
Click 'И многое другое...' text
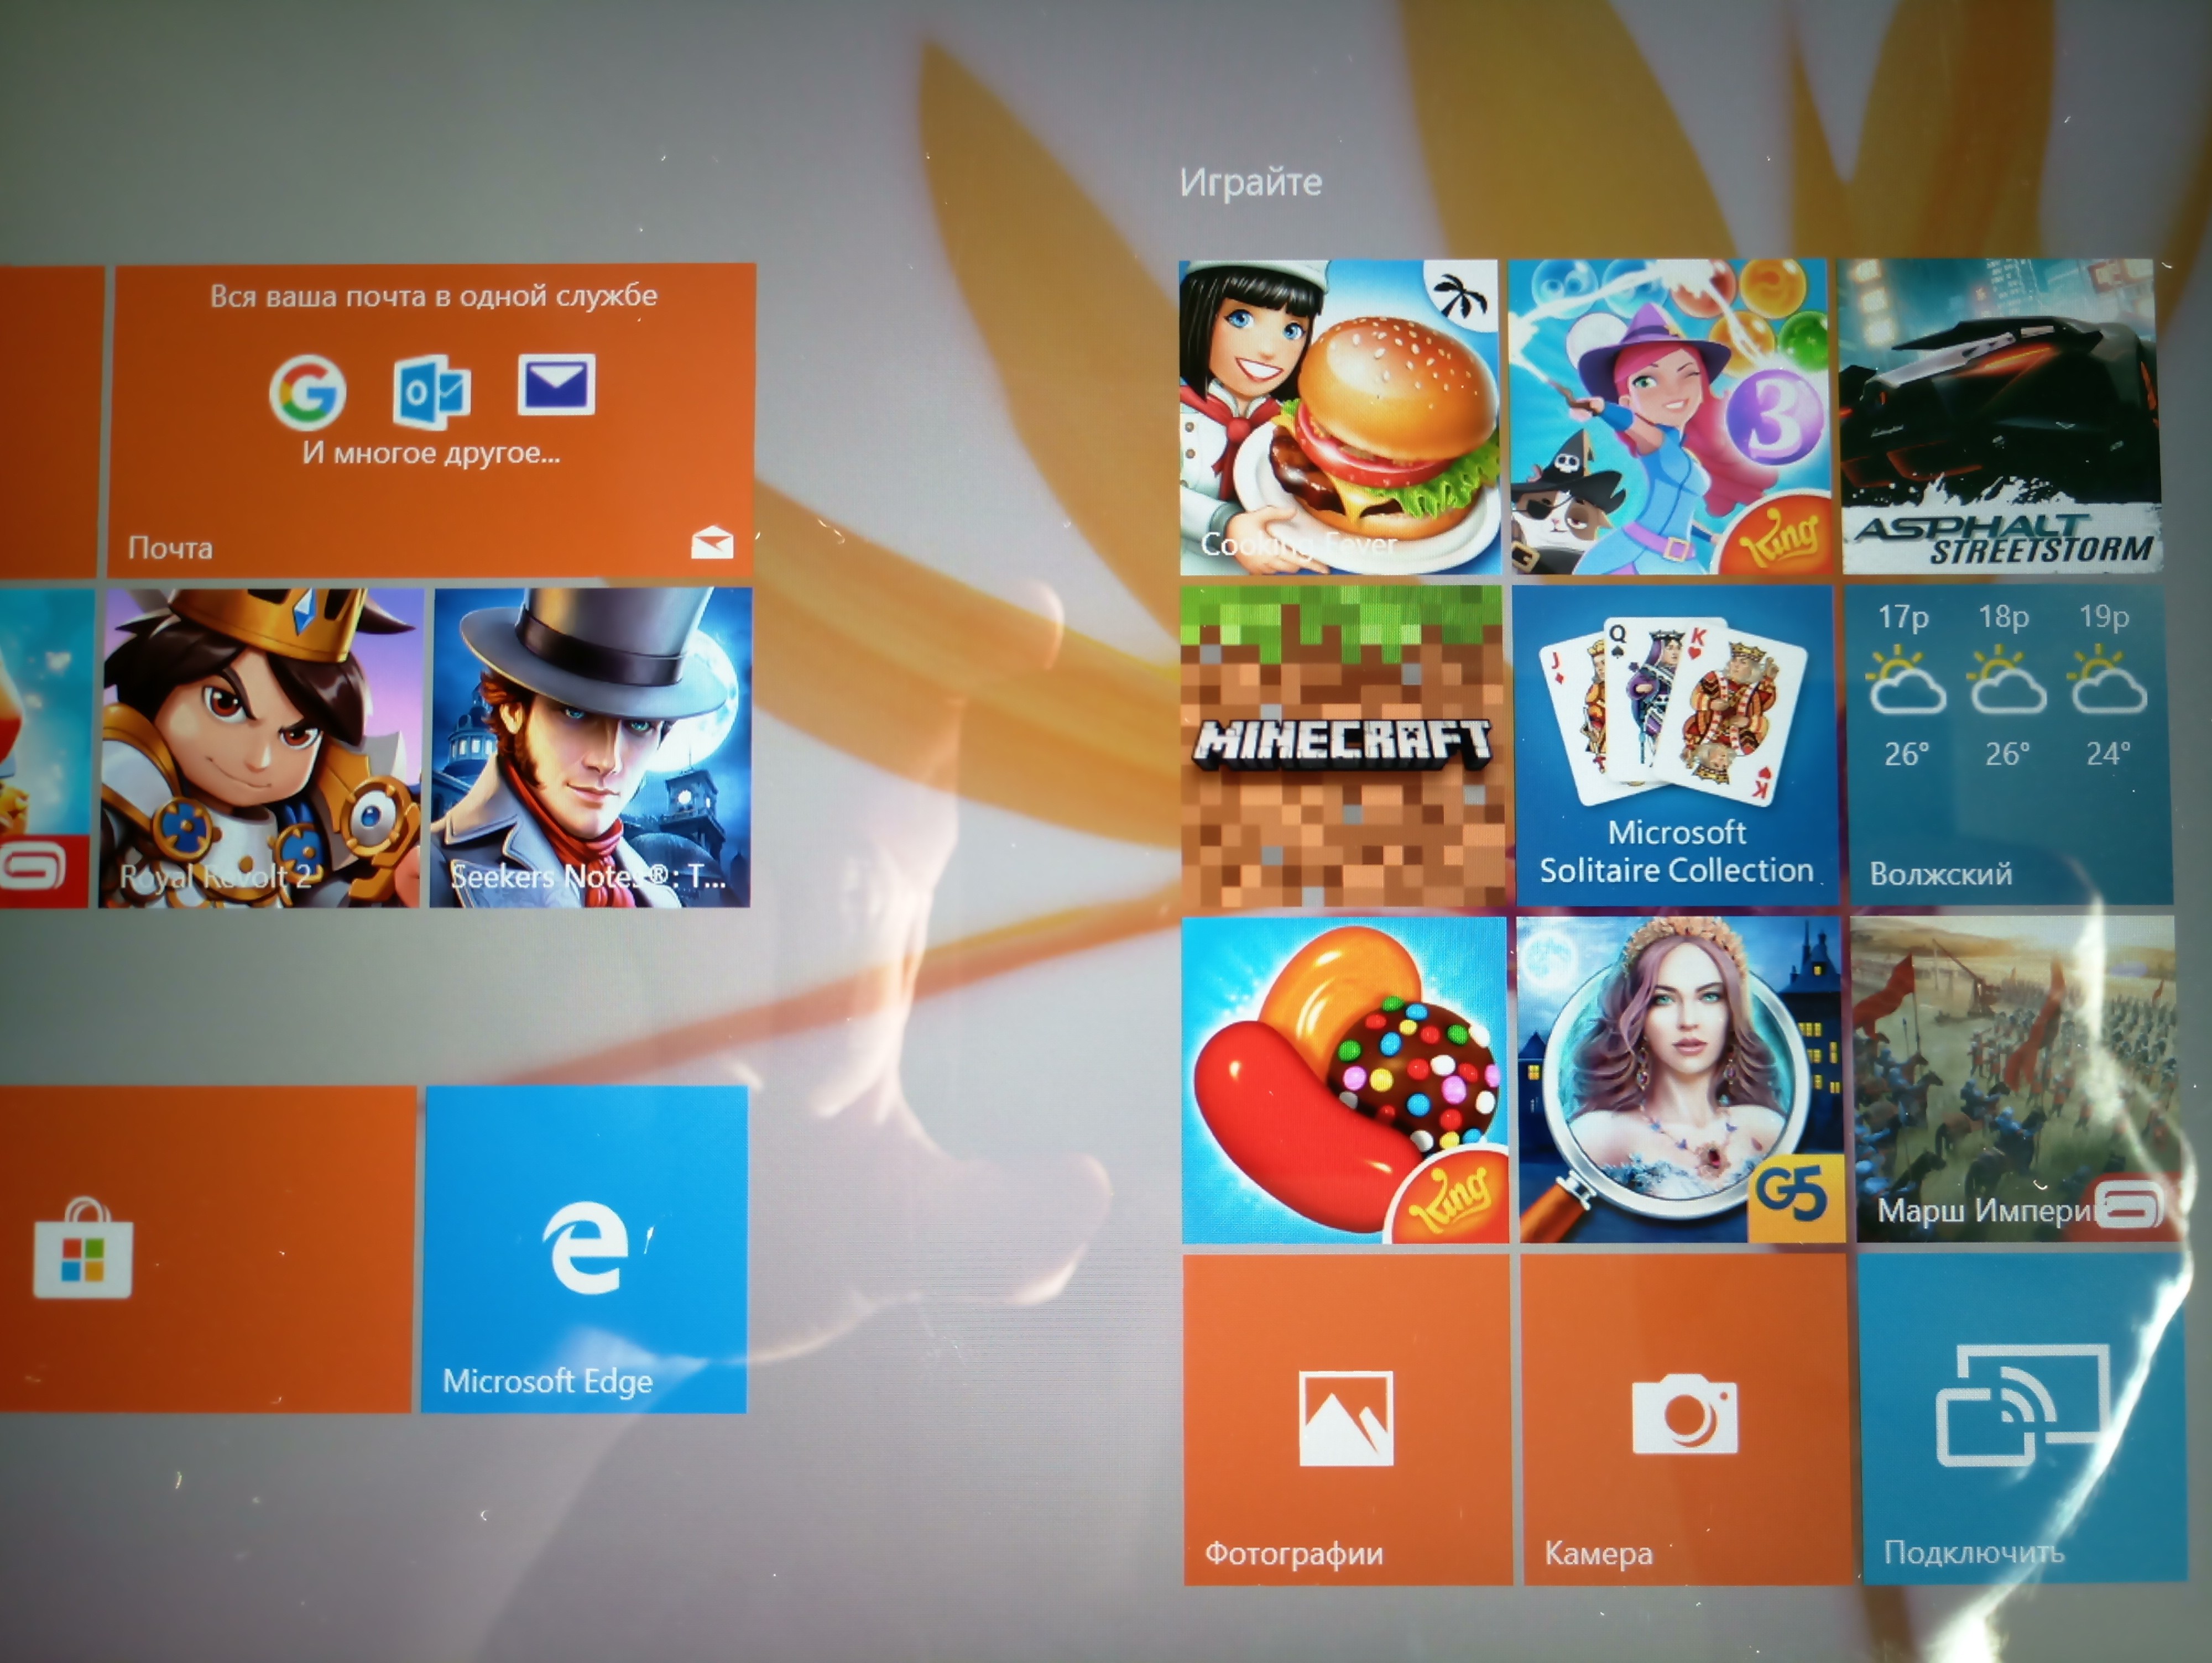(x=431, y=454)
